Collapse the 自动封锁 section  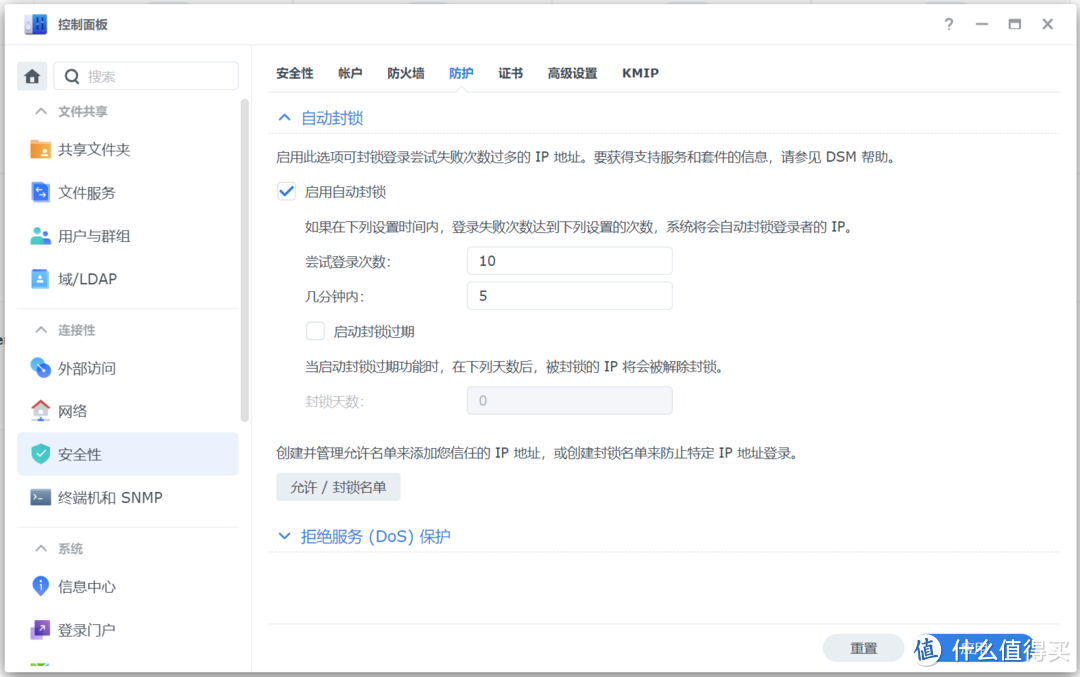pos(284,117)
